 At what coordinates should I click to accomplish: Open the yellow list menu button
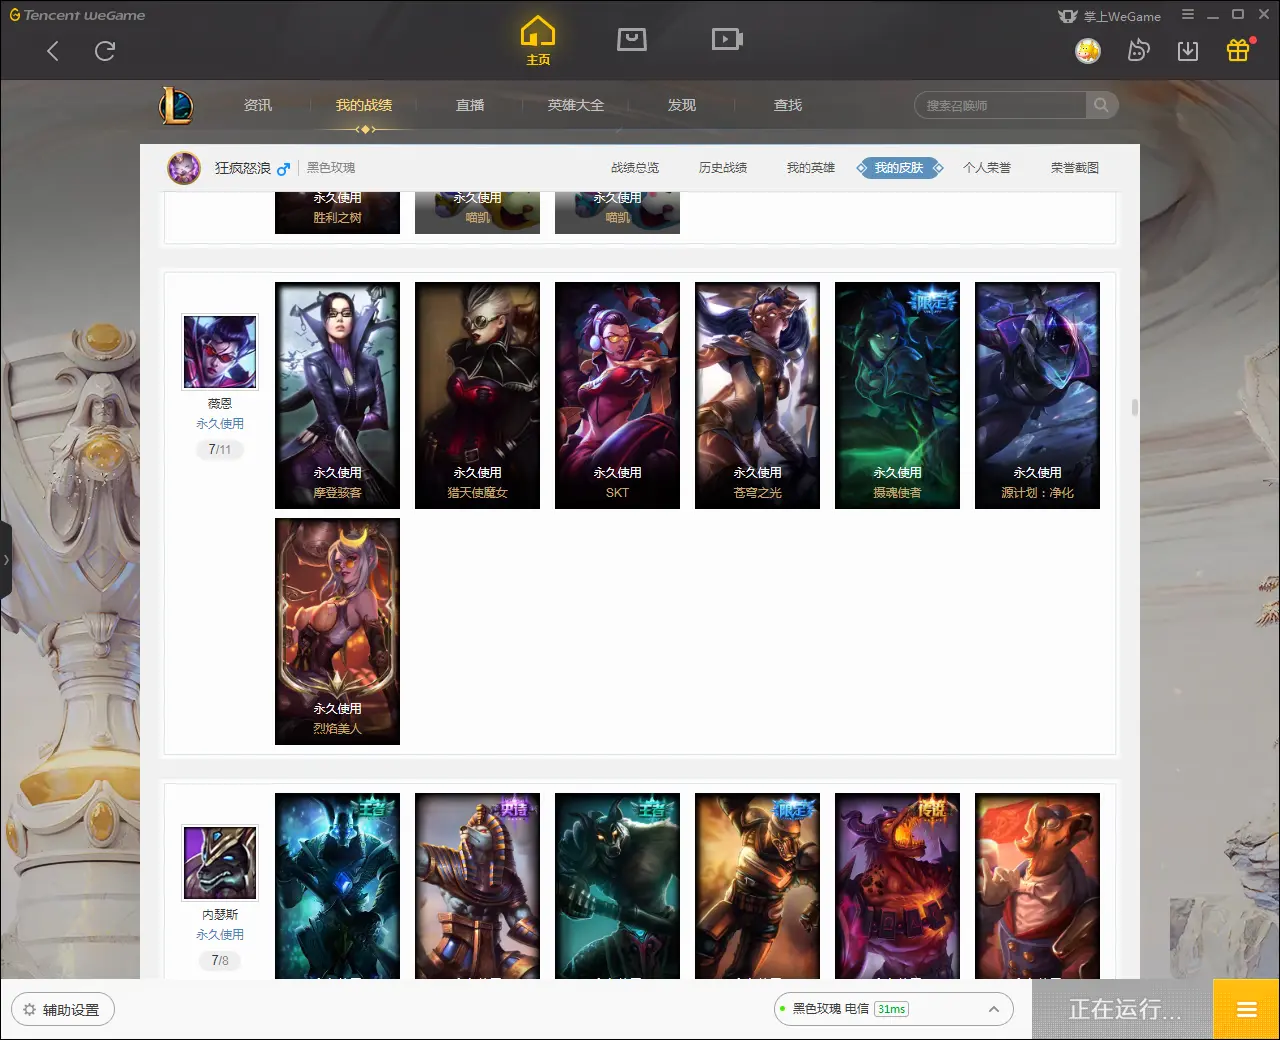click(1246, 1009)
